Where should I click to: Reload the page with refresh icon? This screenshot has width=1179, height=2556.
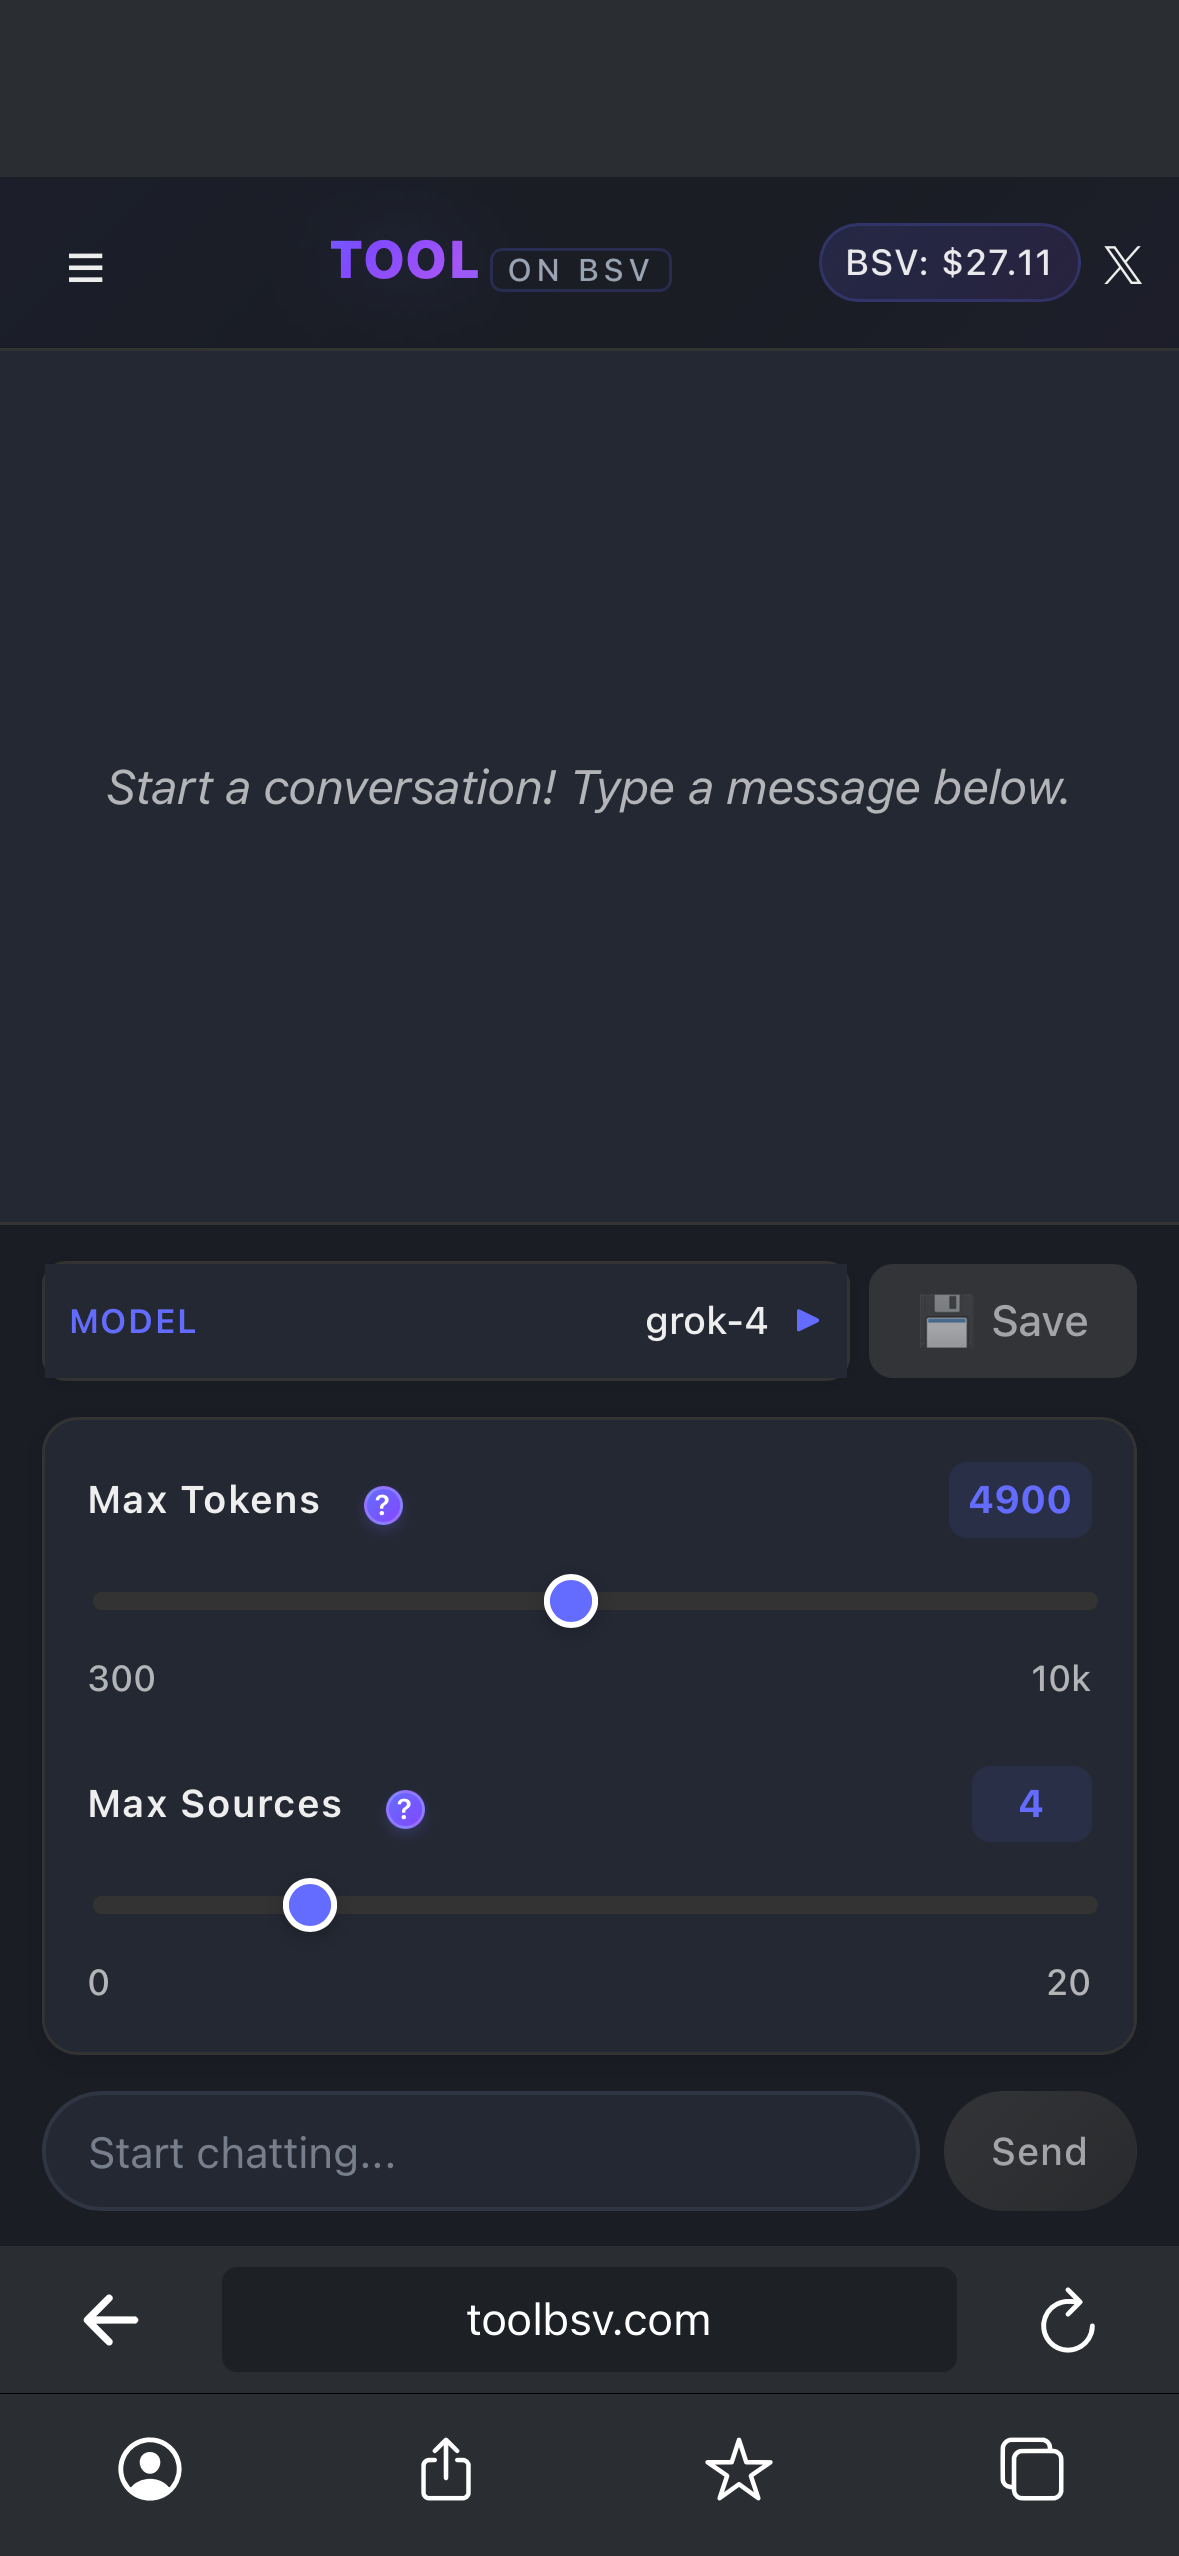click(x=1068, y=2320)
